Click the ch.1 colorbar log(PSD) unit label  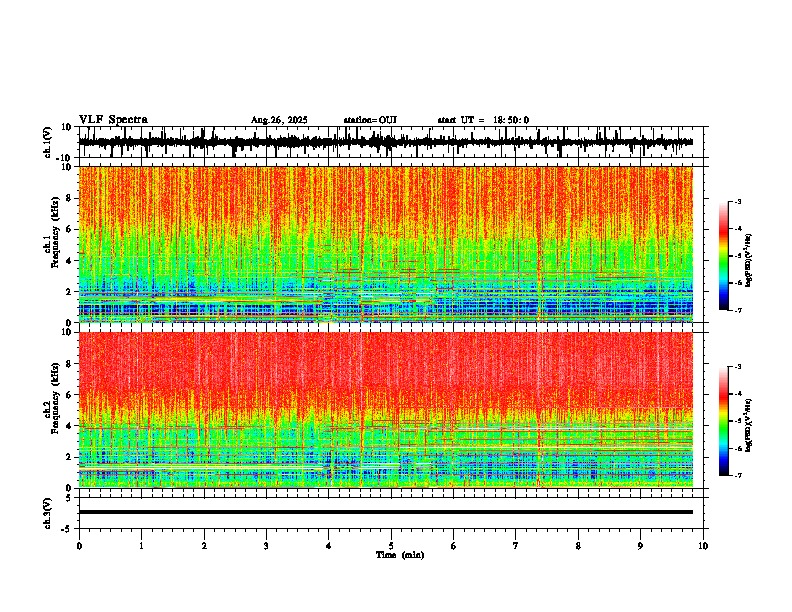click(x=748, y=261)
